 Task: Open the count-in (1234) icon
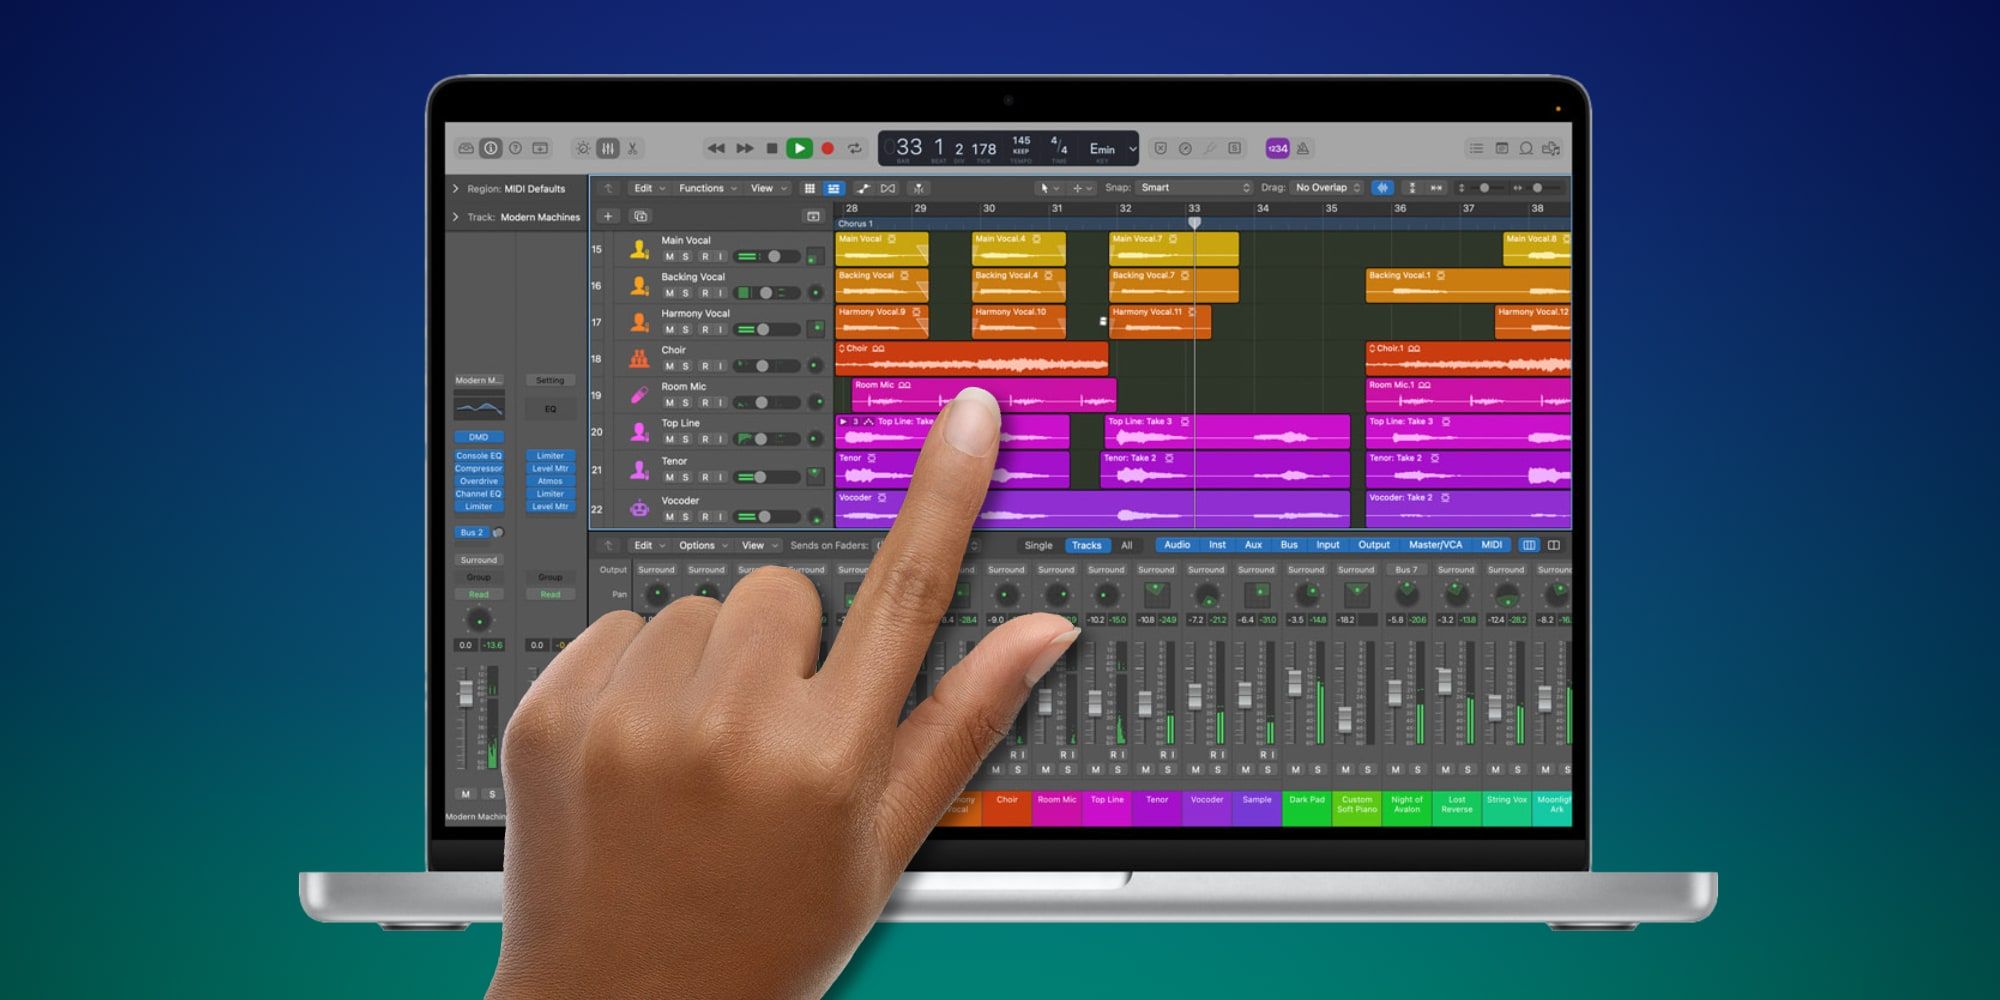(x=1277, y=148)
